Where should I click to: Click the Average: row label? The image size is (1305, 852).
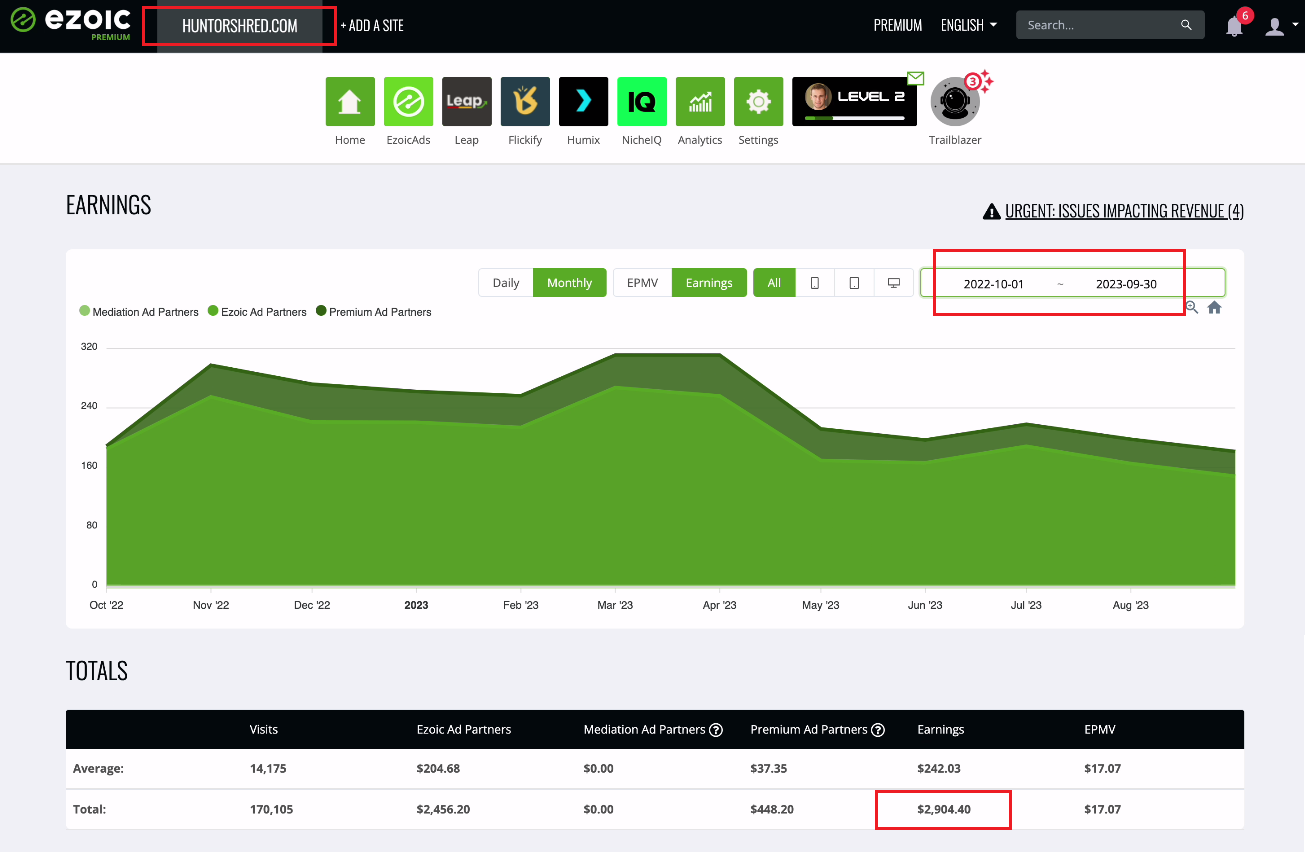(x=98, y=769)
